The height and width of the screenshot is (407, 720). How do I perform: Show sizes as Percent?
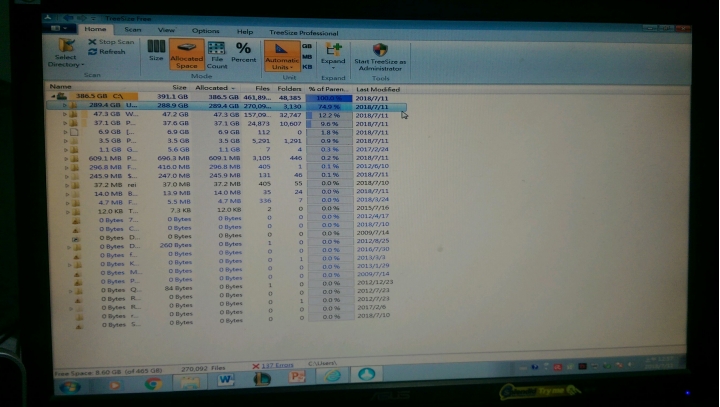tap(243, 52)
